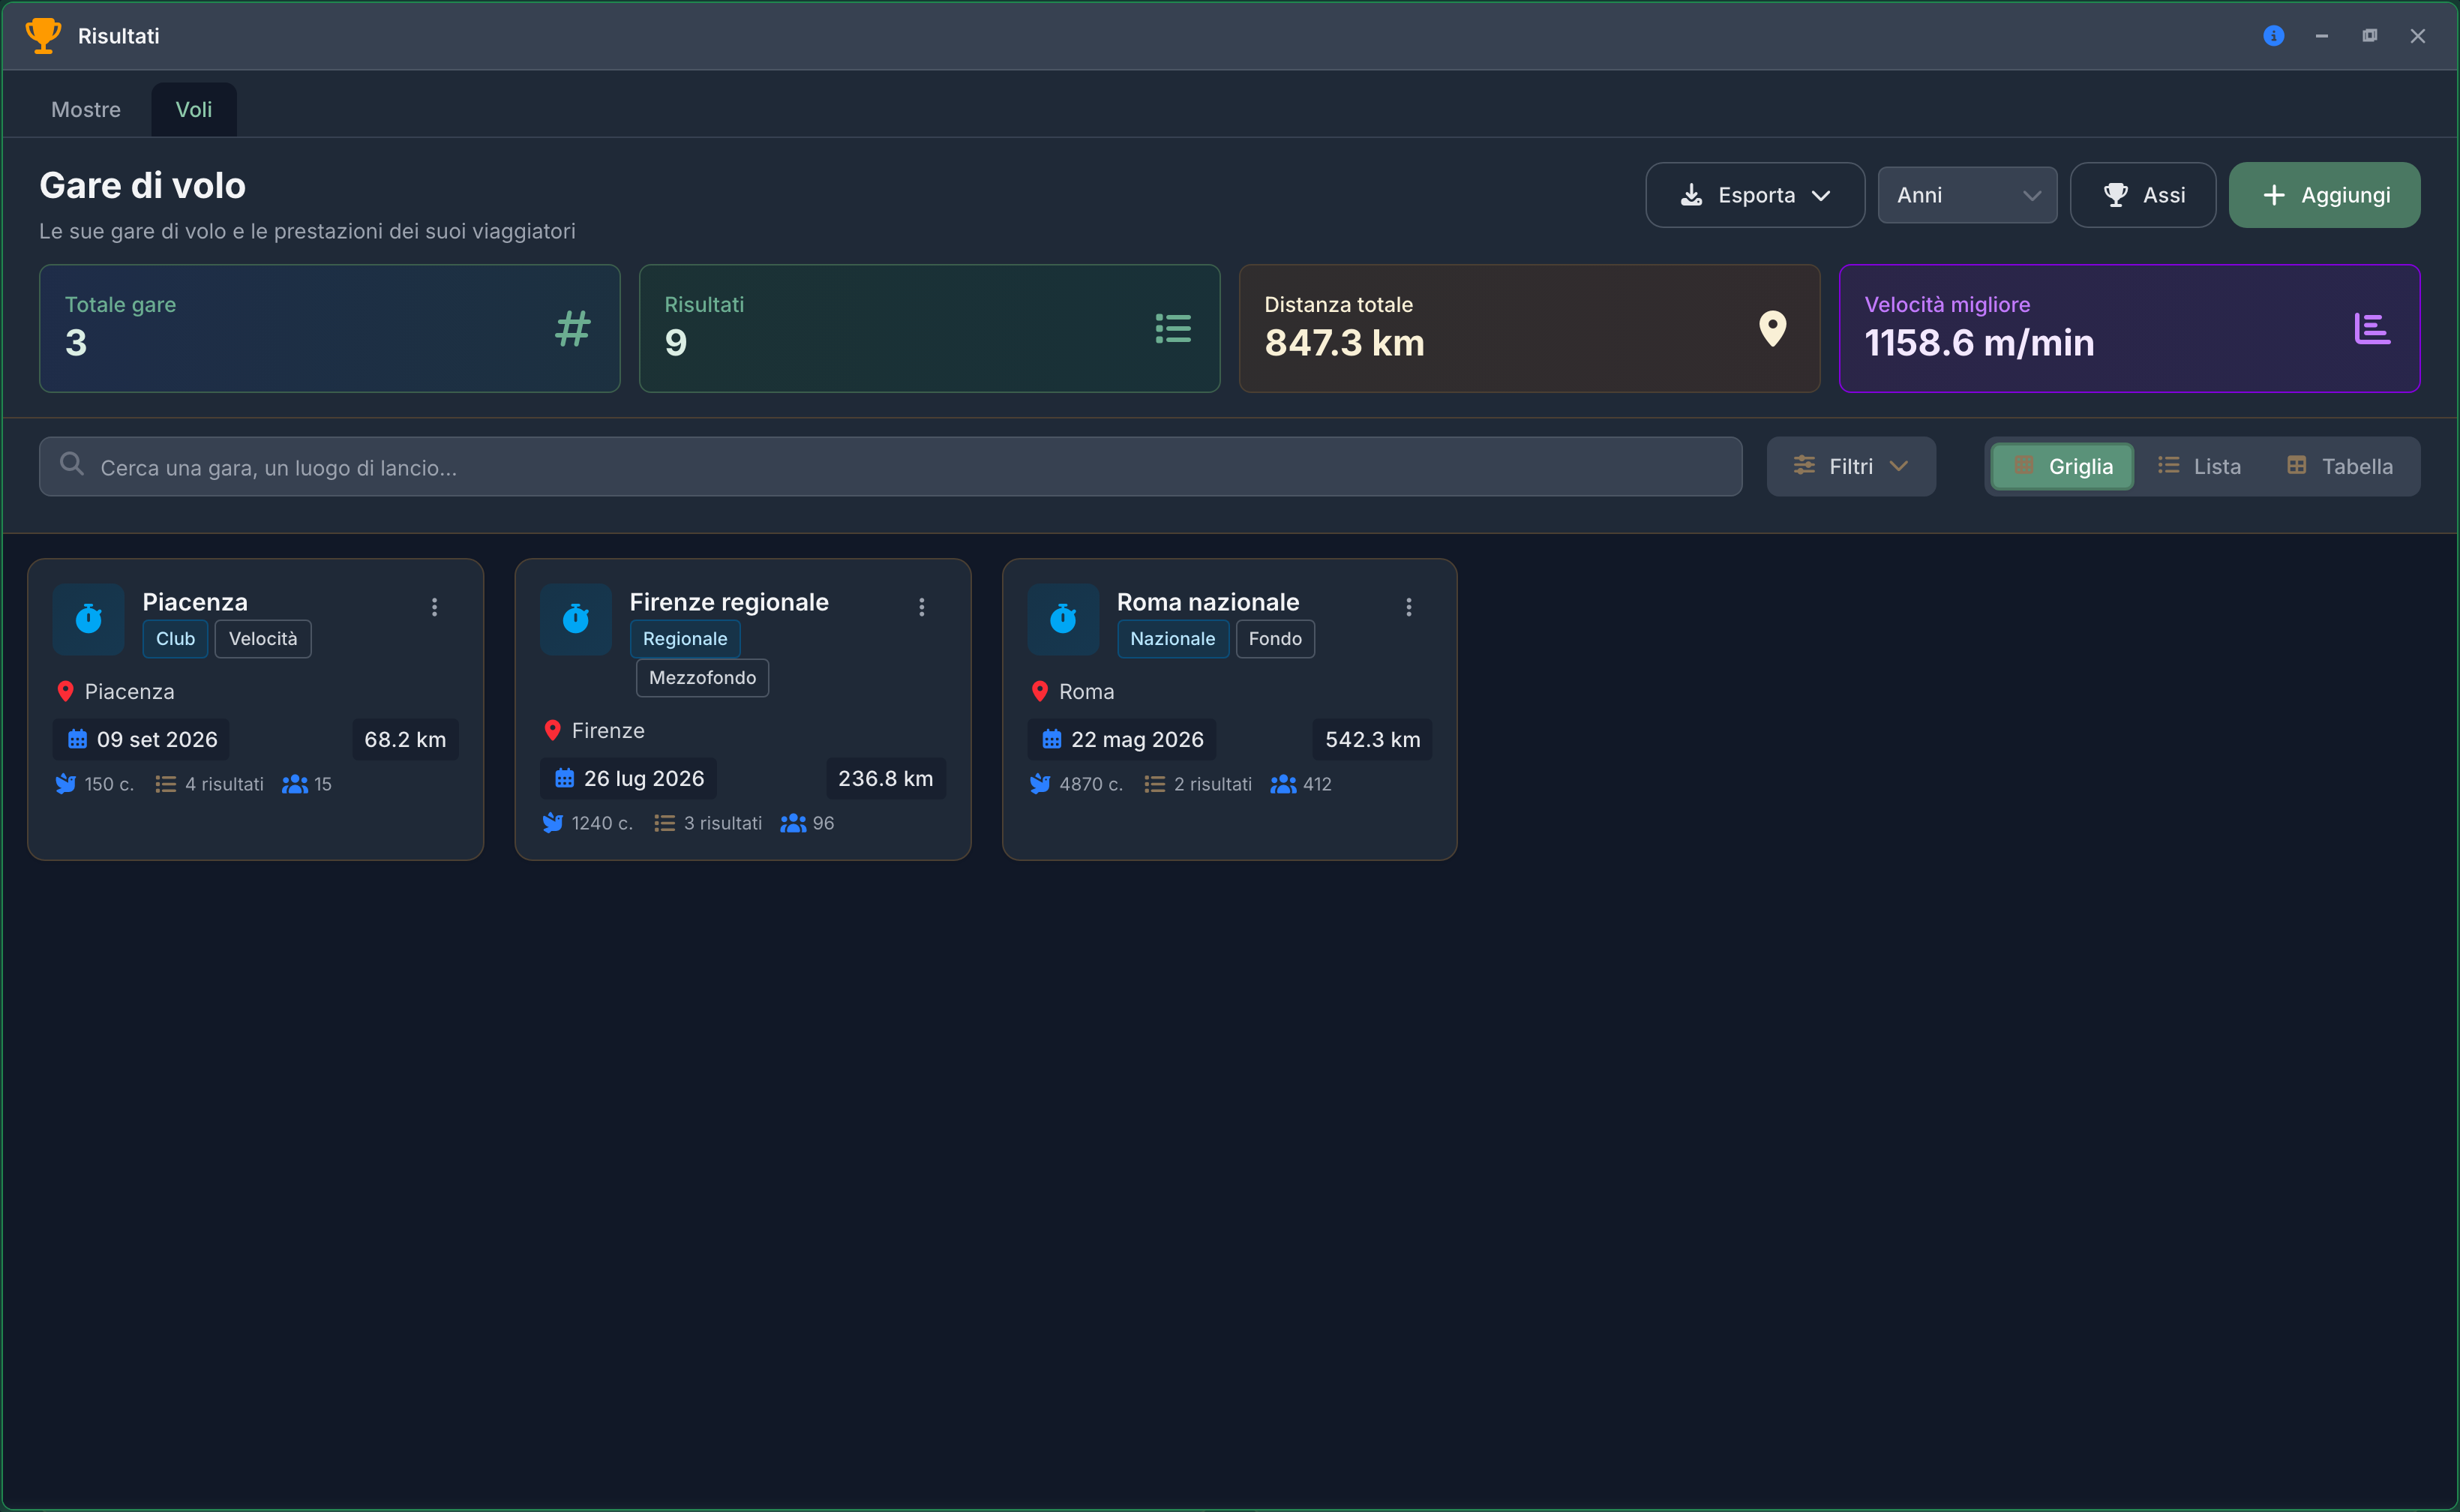The width and height of the screenshot is (2460, 1512).
Task: Click the stopwatch icon on Firenze regionale card
Action: pyautogui.click(x=575, y=619)
